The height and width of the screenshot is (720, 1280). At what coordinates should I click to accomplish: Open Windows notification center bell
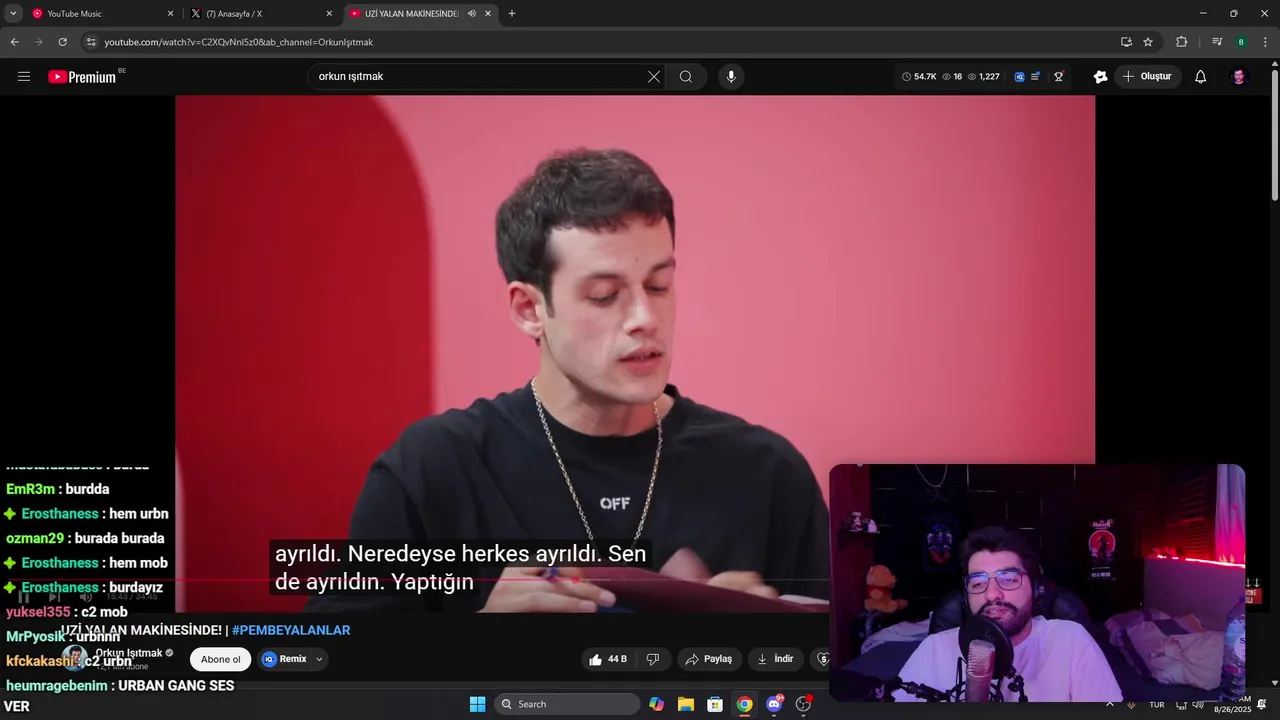point(1262,704)
